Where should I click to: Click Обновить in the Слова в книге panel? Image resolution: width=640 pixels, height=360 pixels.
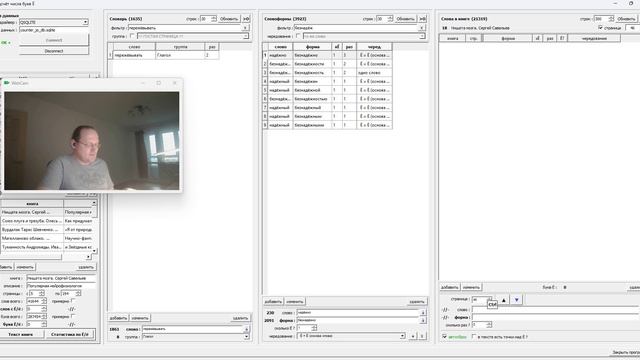coord(626,19)
